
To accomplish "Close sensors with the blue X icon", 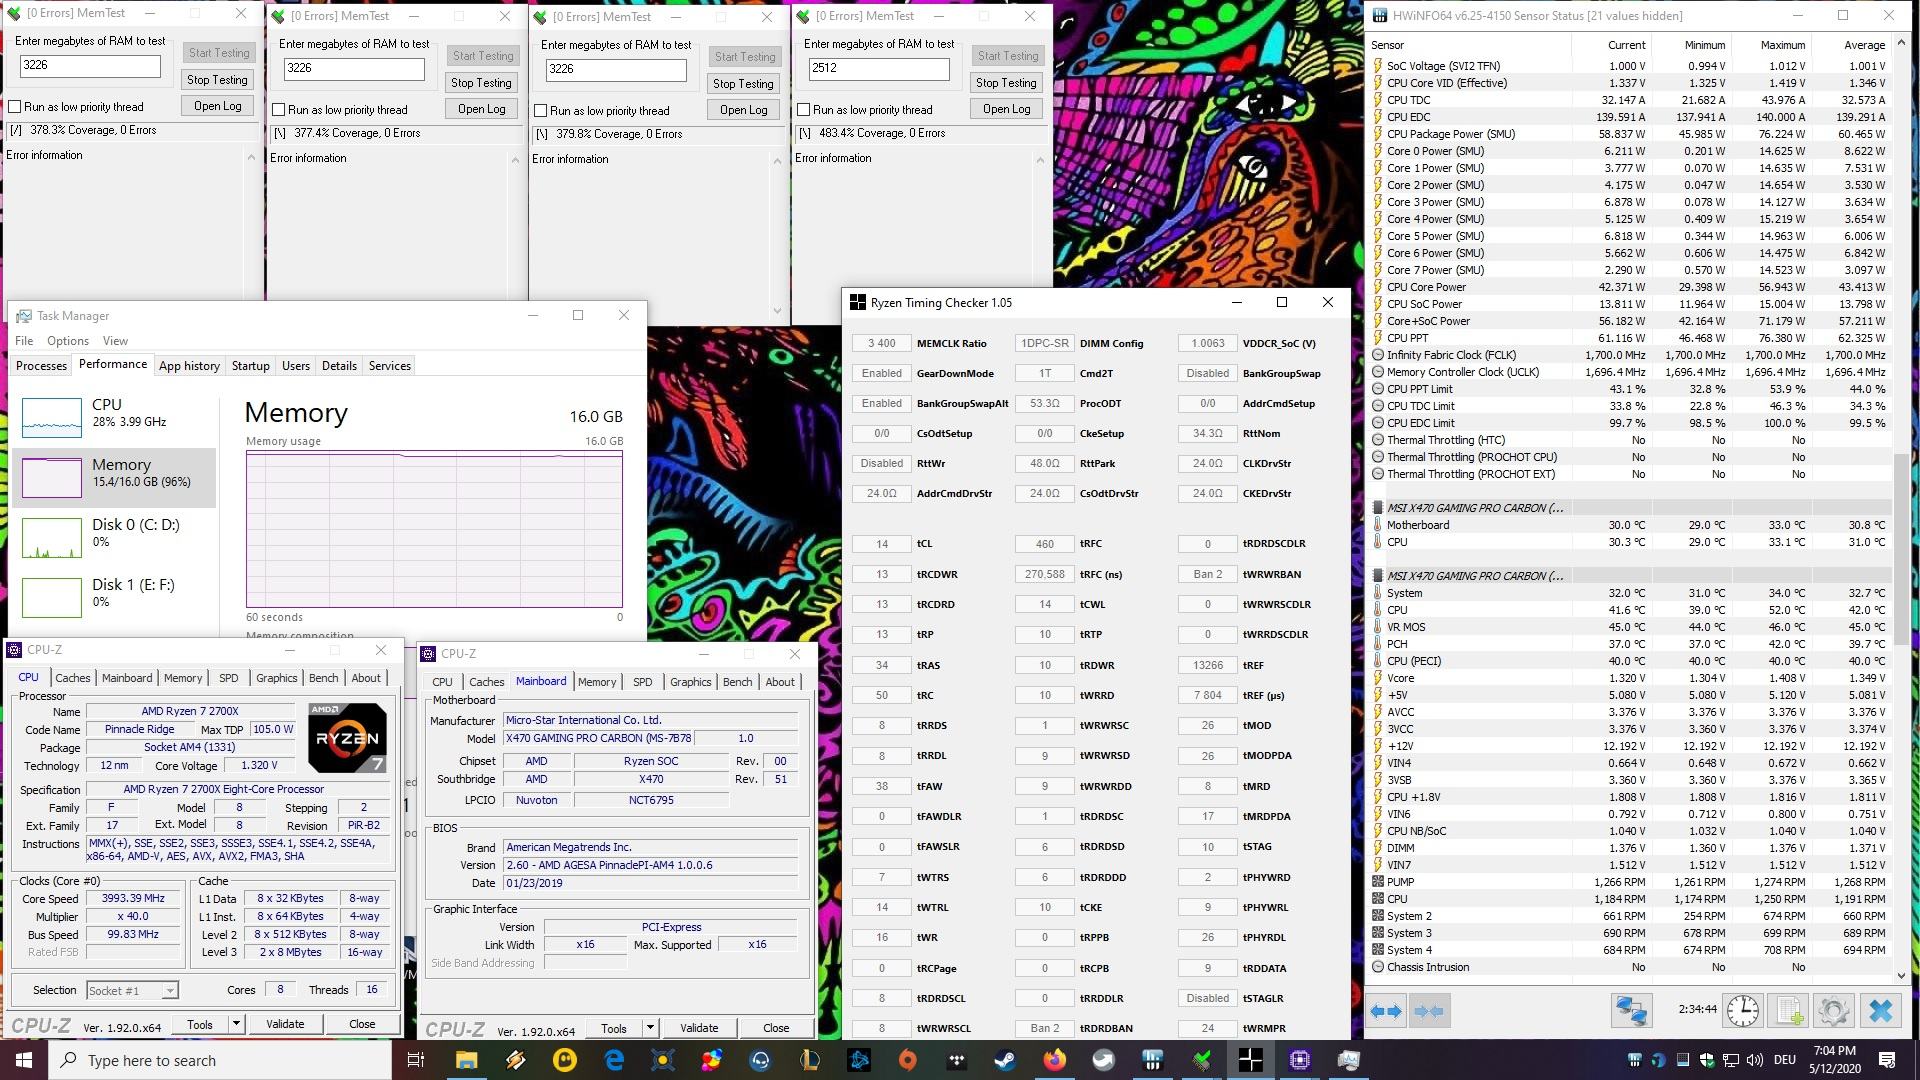I will point(1880,1011).
